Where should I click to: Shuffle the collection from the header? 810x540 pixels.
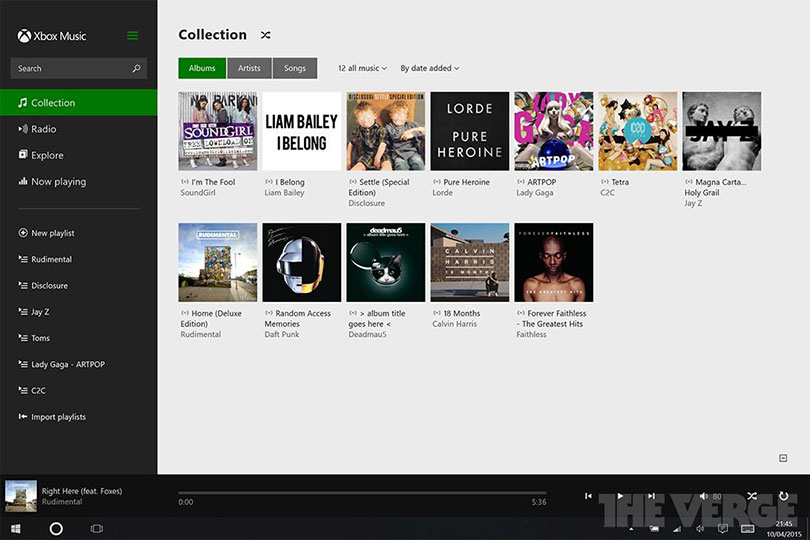(266, 35)
